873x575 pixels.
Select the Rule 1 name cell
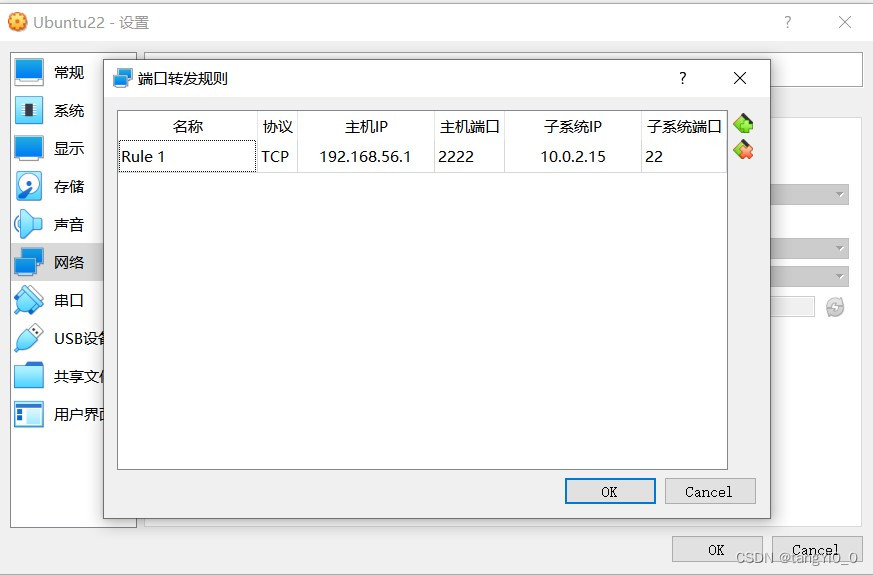coord(188,156)
